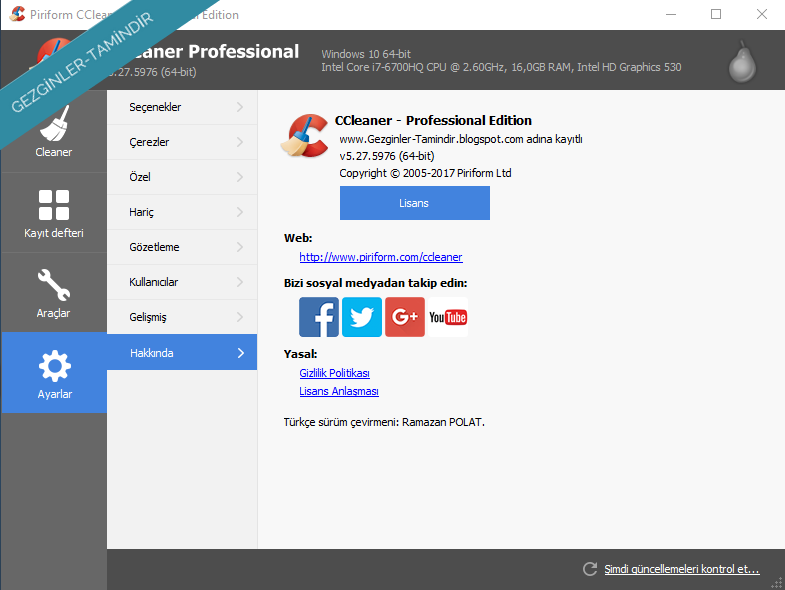This screenshot has height=590, width=785.
Task: Click the chevron next to Gözetleme
Action: click(240, 247)
